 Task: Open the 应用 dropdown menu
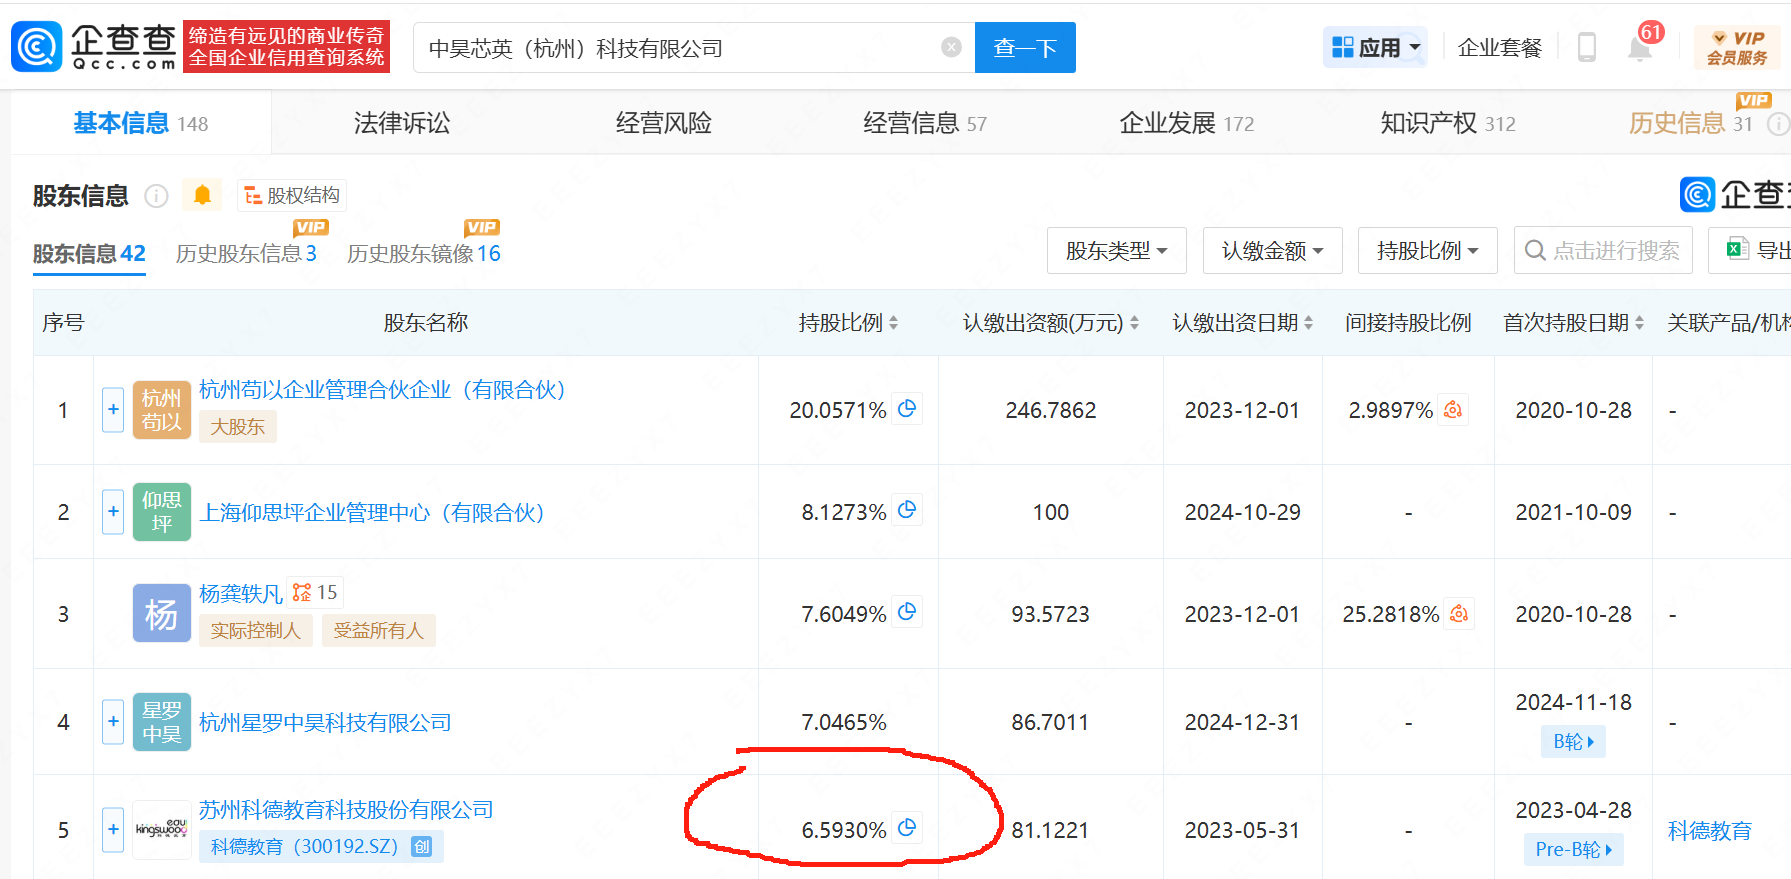[1375, 47]
